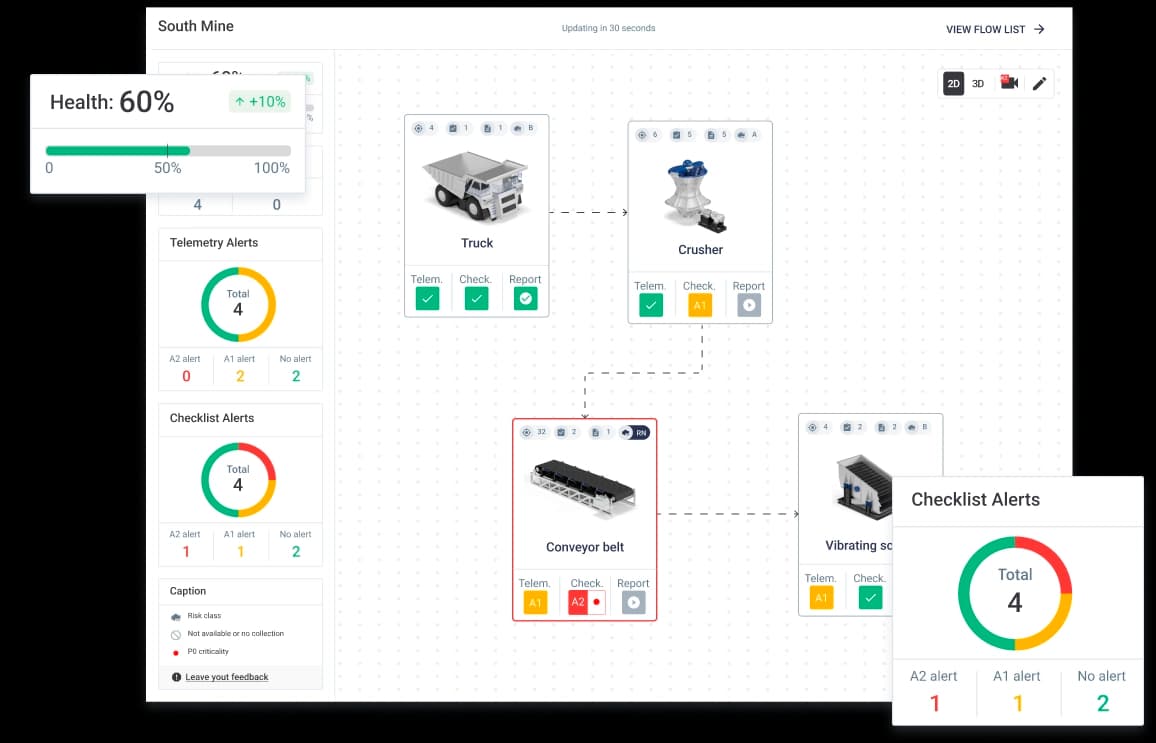The image size is (1156, 743).
Task: Click Conveyor belt's A1 telemetry badge
Action: click(x=535, y=602)
